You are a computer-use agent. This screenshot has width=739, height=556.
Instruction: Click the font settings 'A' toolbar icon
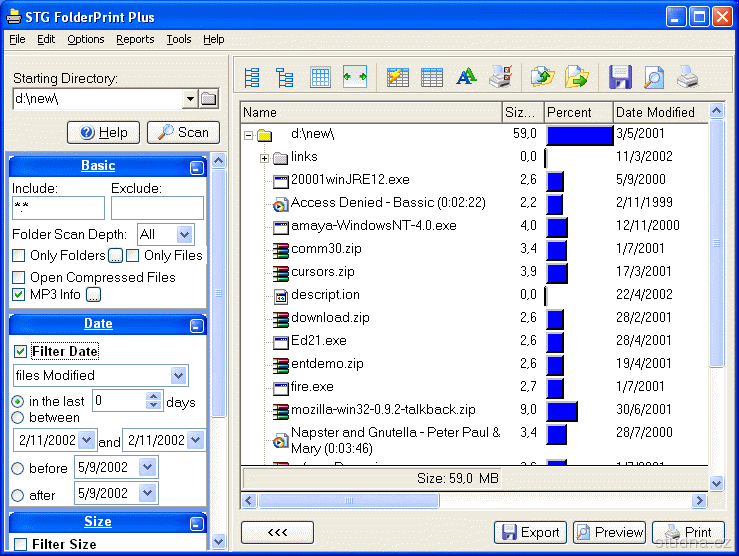pos(466,77)
